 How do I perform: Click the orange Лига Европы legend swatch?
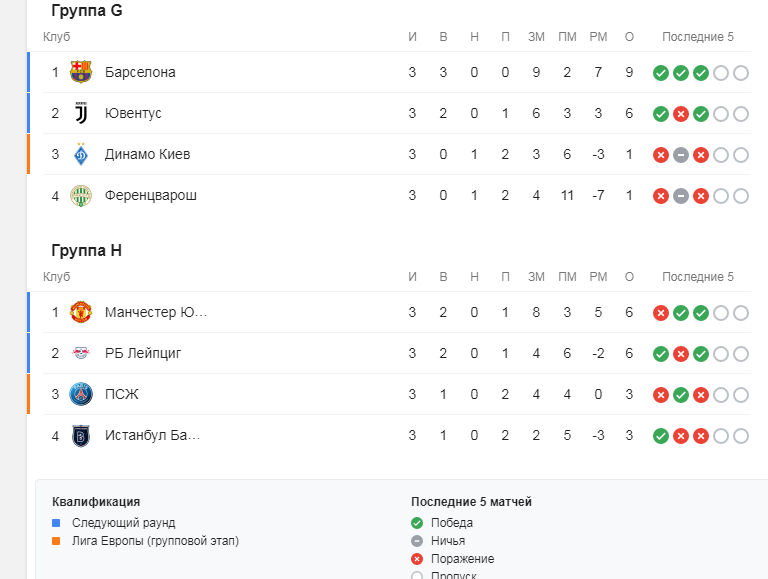click(x=56, y=541)
